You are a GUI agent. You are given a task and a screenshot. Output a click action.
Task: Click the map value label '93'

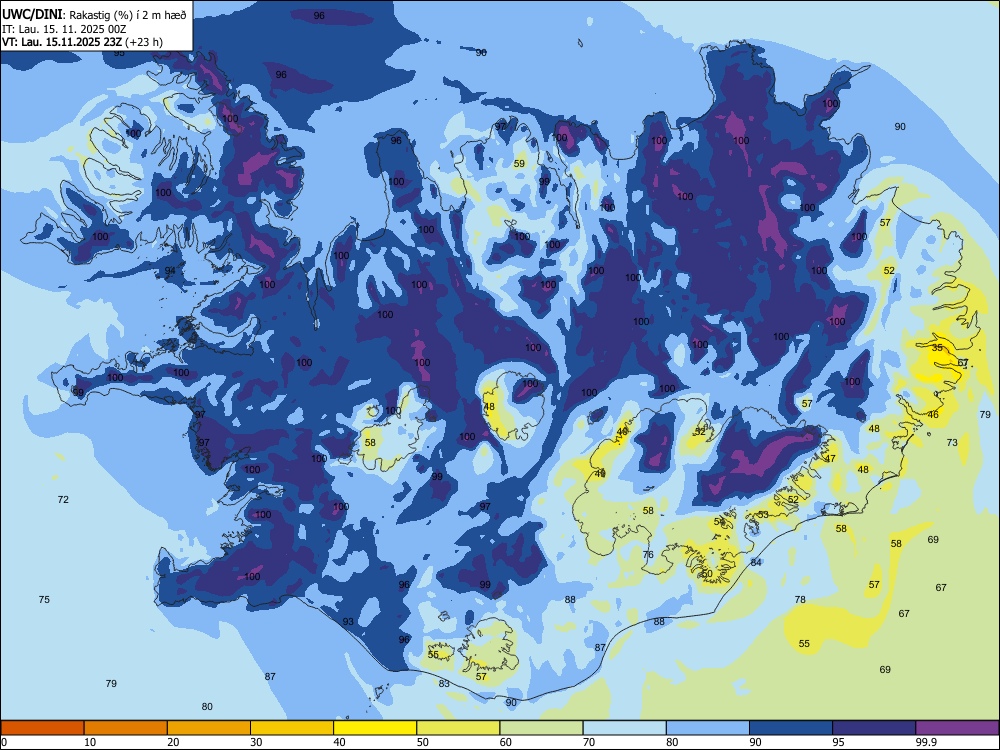click(x=348, y=622)
